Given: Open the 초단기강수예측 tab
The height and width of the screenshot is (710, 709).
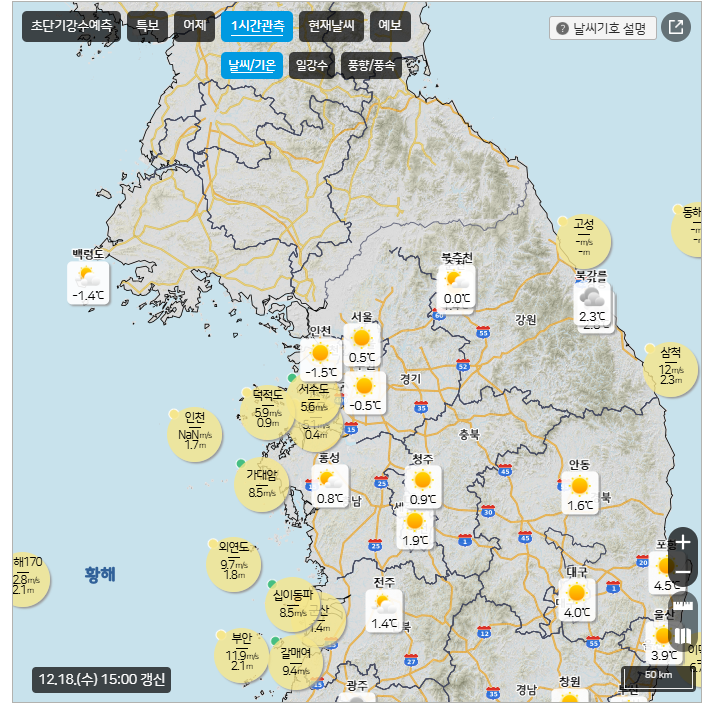Looking at the screenshot, I should pos(71,26).
